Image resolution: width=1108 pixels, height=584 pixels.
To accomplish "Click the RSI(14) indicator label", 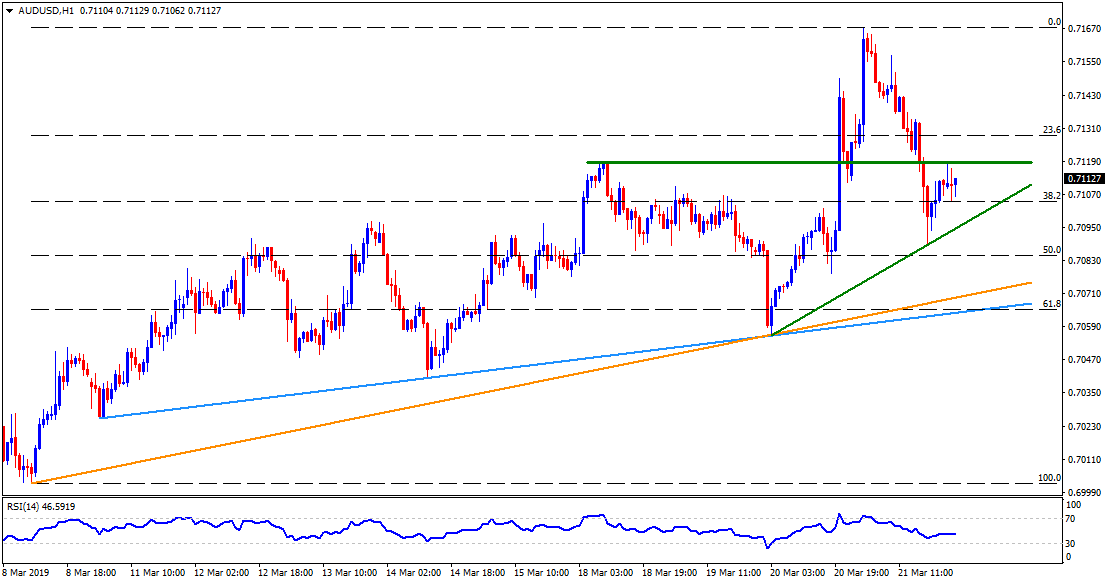I will click(26, 506).
